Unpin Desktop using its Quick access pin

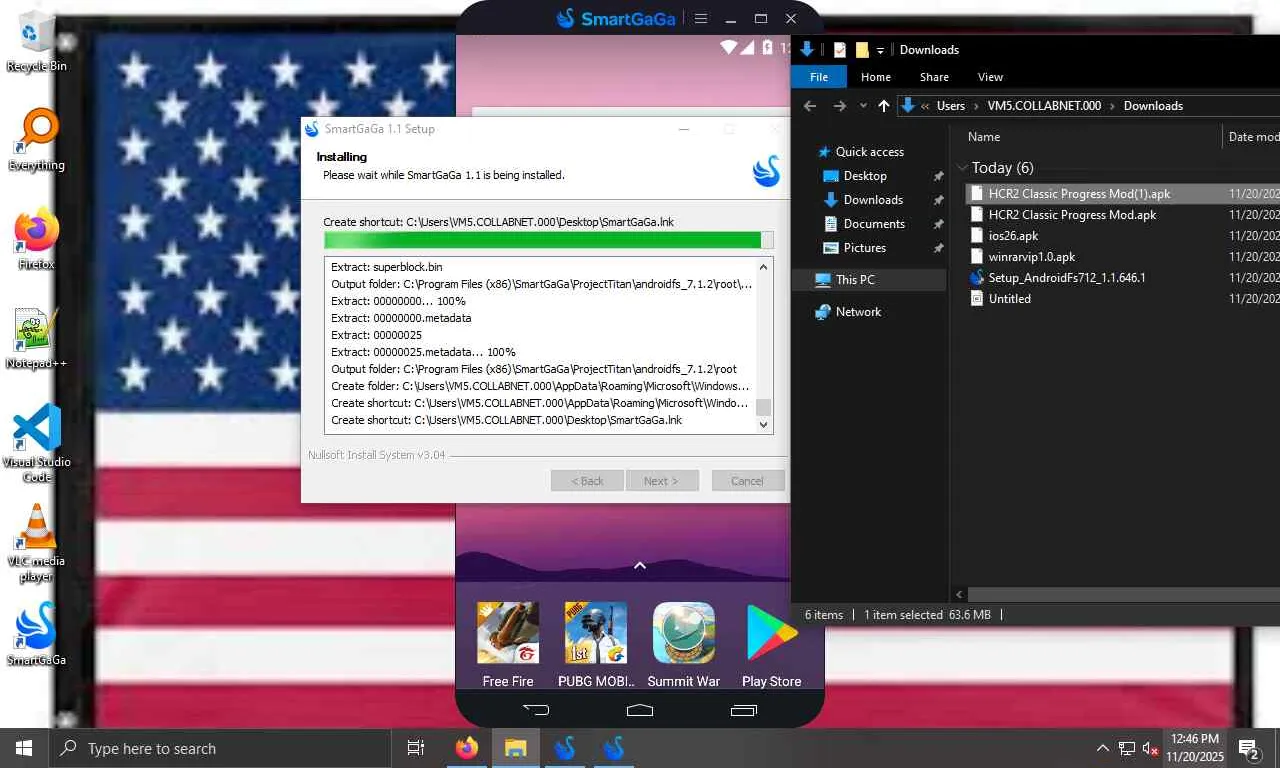click(938, 176)
